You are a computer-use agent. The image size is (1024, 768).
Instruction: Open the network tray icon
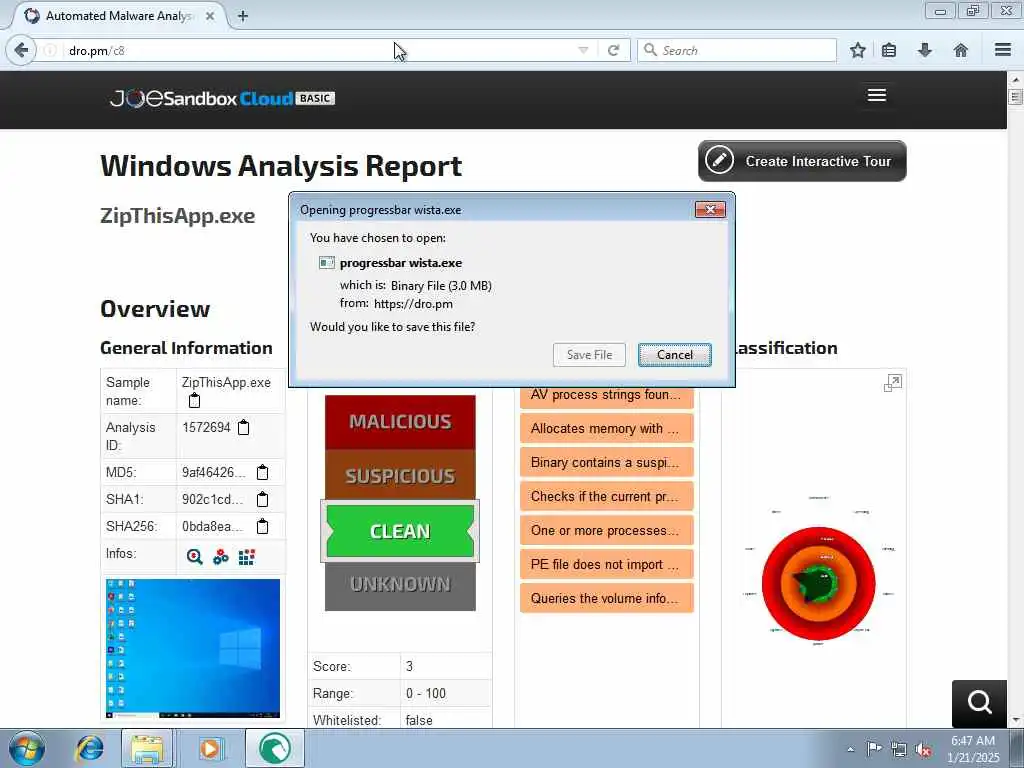899,750
